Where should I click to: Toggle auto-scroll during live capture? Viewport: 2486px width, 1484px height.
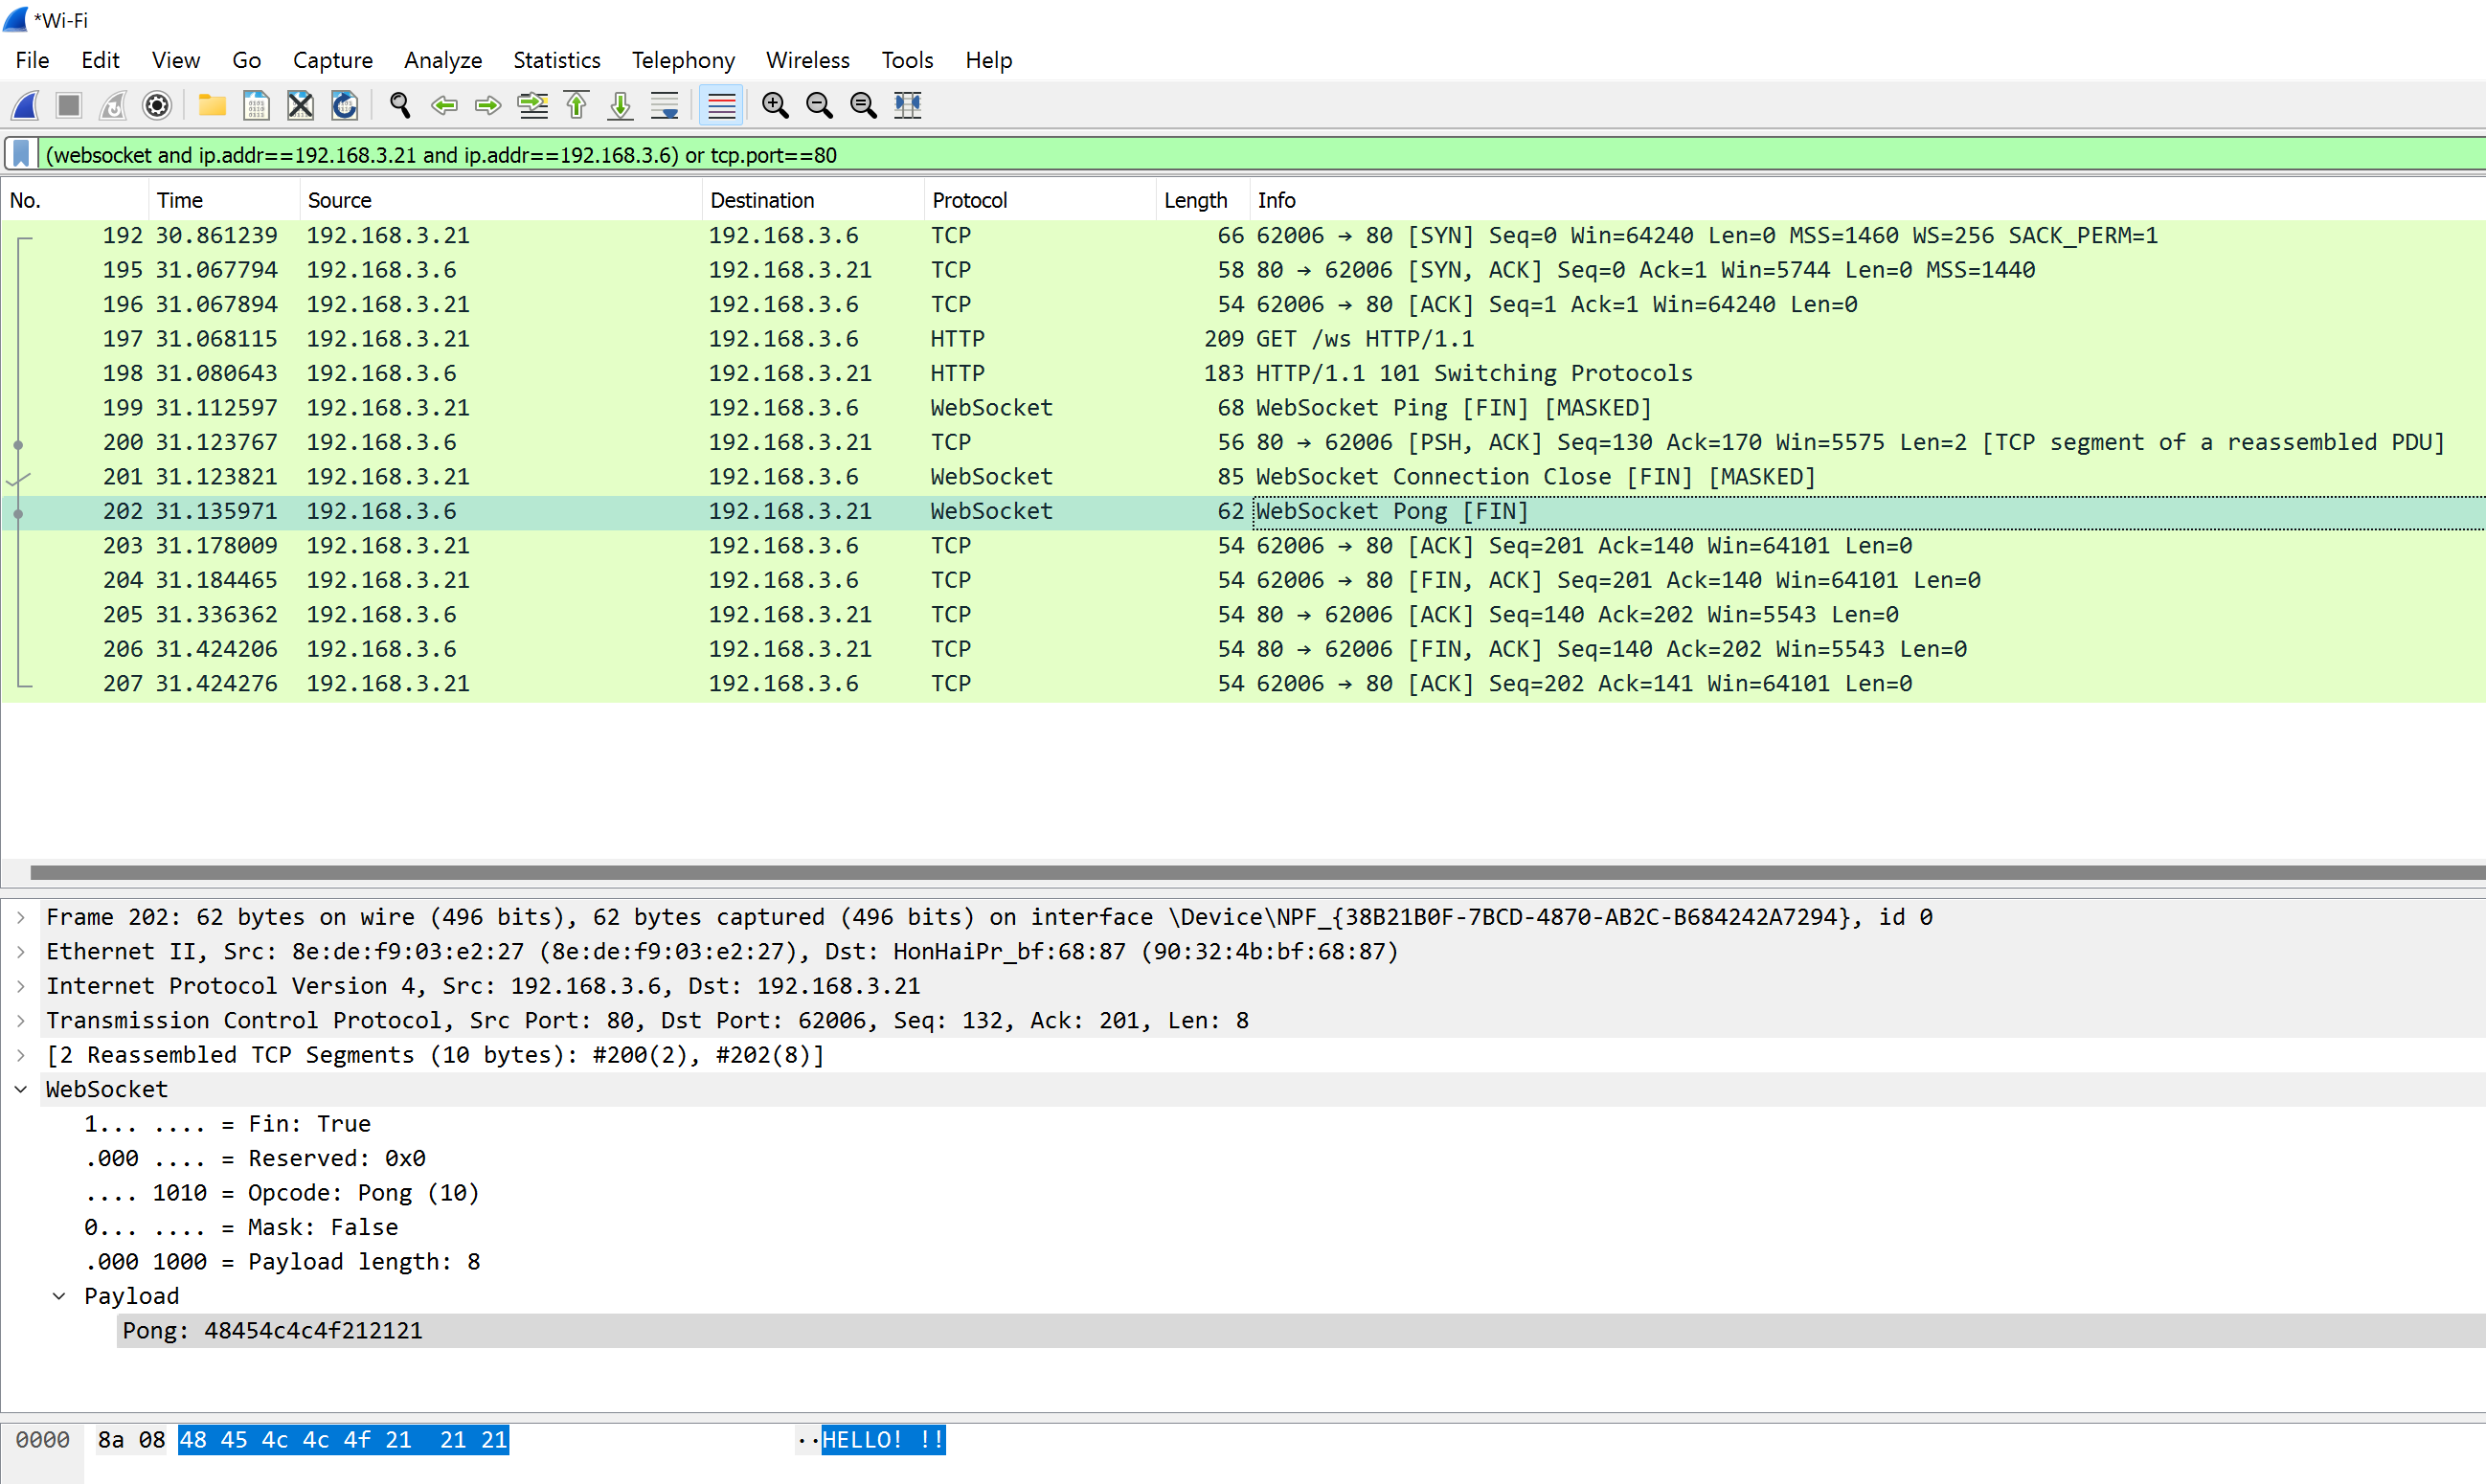(x=663, y=105)
